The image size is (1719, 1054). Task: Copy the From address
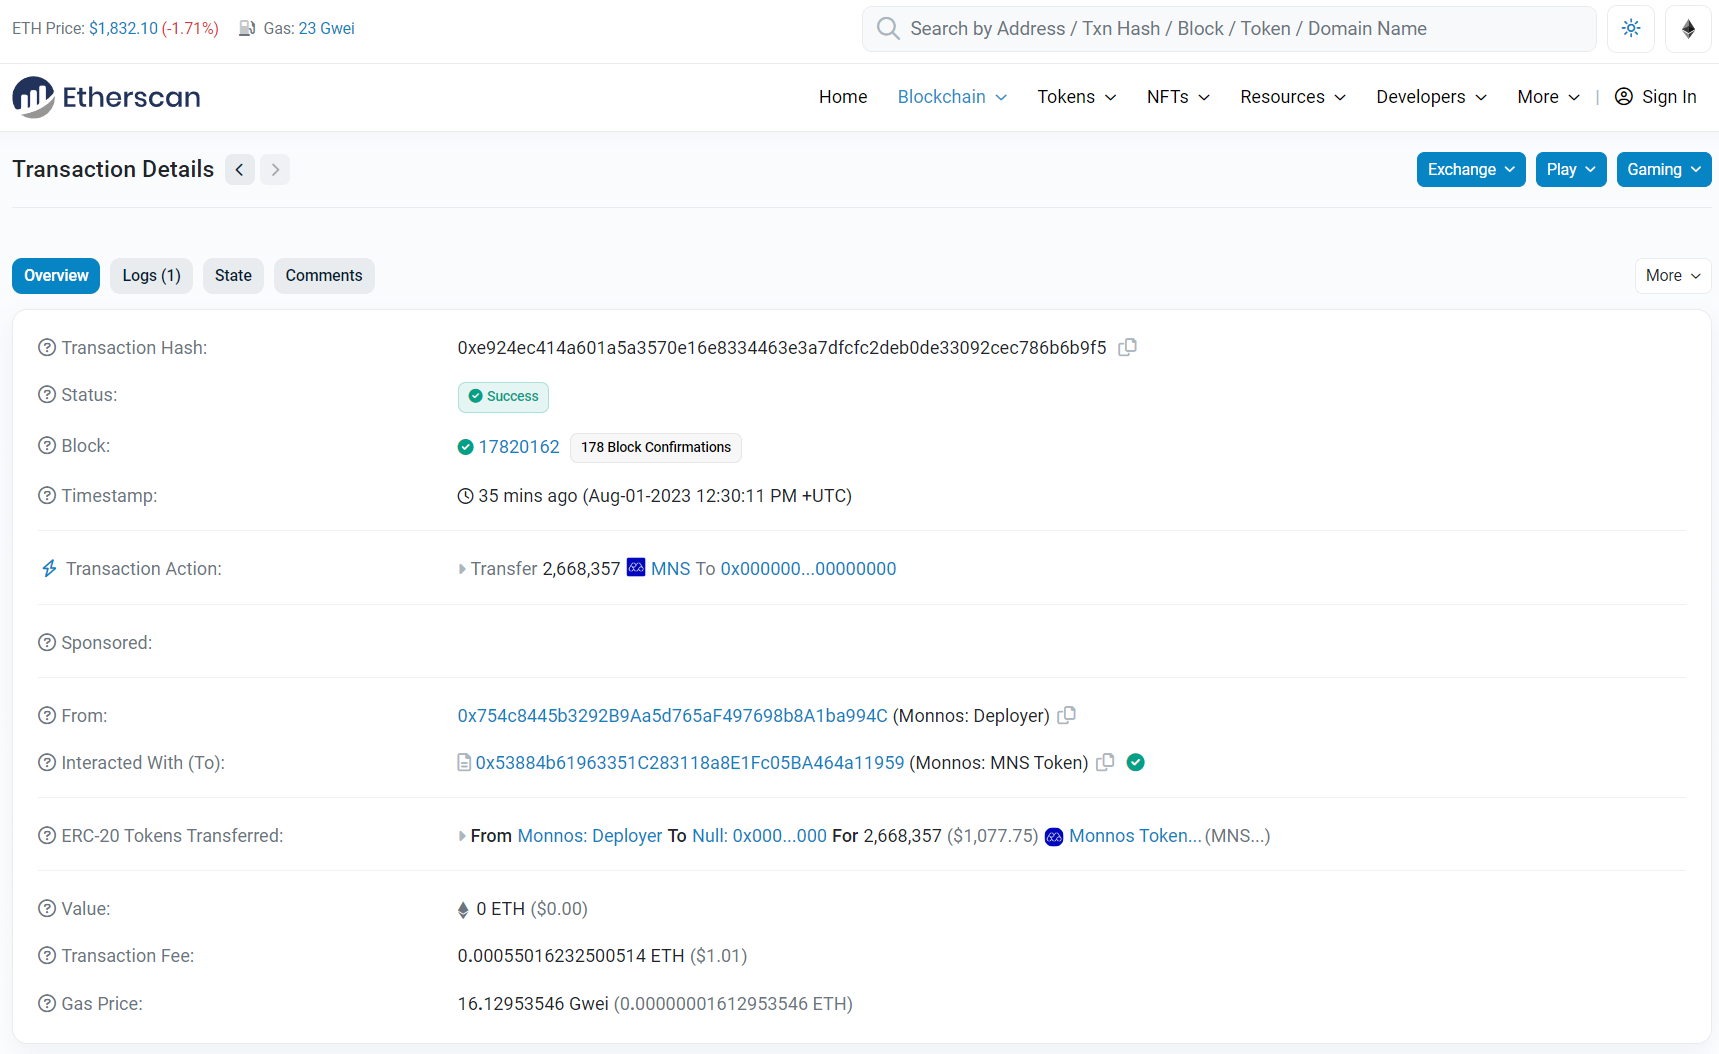(1067, 715)
